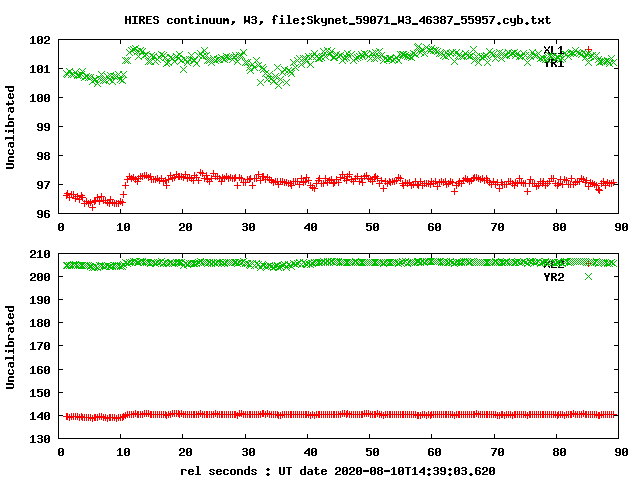Image resolution: width=640 pixels, height=480 pixels.
Task: Click the y-axis tick value 98
Action: click(43, 156)
